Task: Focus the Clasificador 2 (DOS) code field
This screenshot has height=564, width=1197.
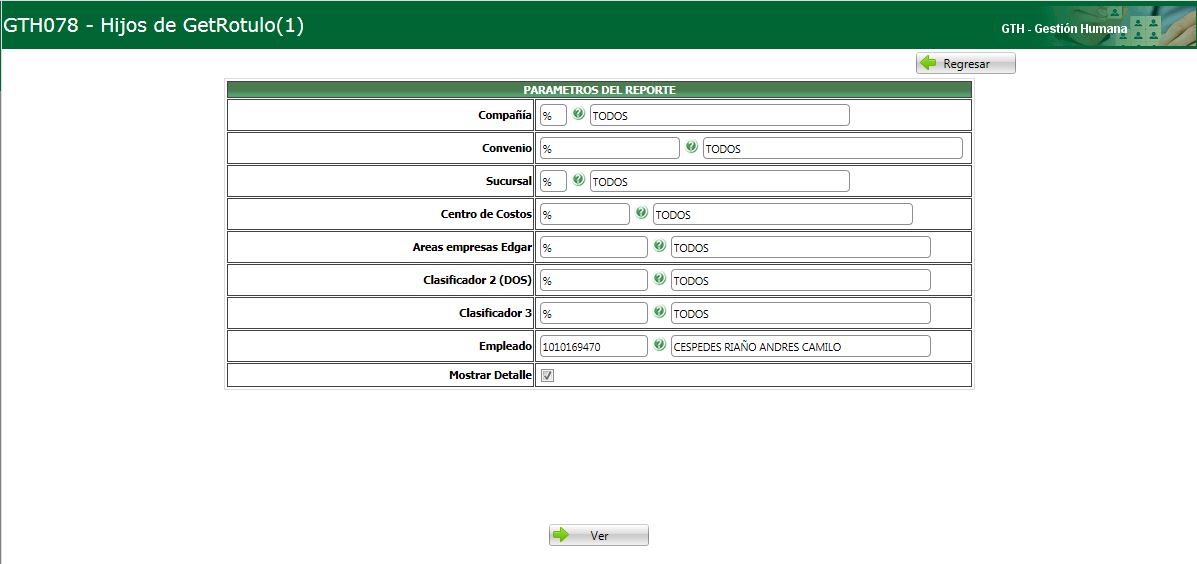Action: 594,280
